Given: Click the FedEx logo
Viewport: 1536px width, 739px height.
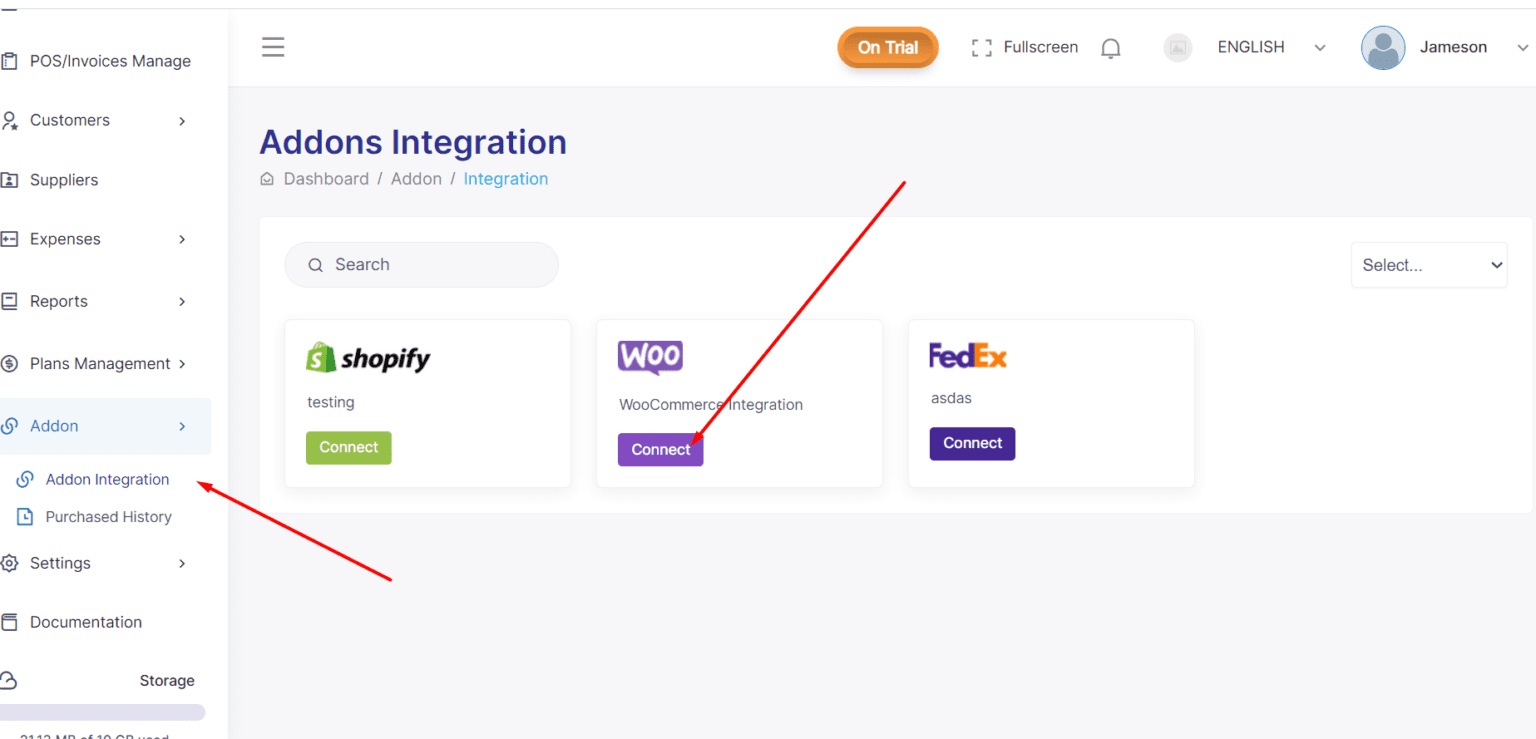Looking at the screenshot, I should coord(967,355).
